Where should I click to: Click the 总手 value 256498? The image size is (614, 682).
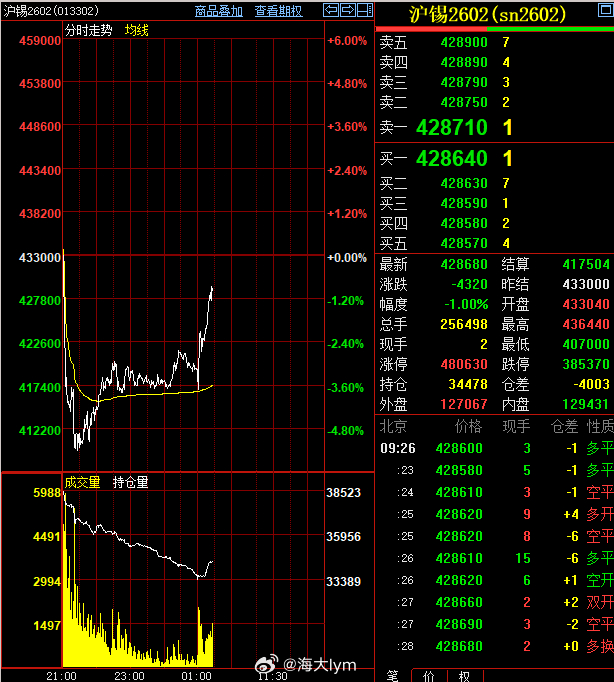(464, 324)
